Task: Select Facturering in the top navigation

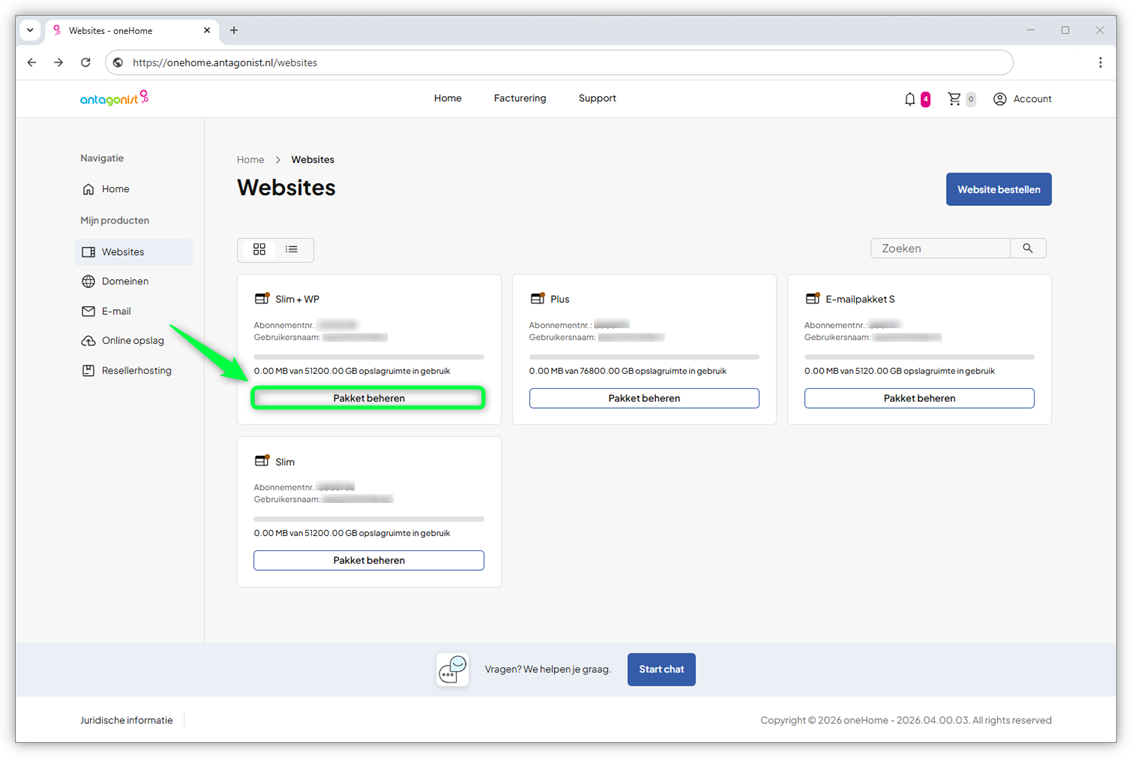Action: pyautogui.click(x=519, y=98)
